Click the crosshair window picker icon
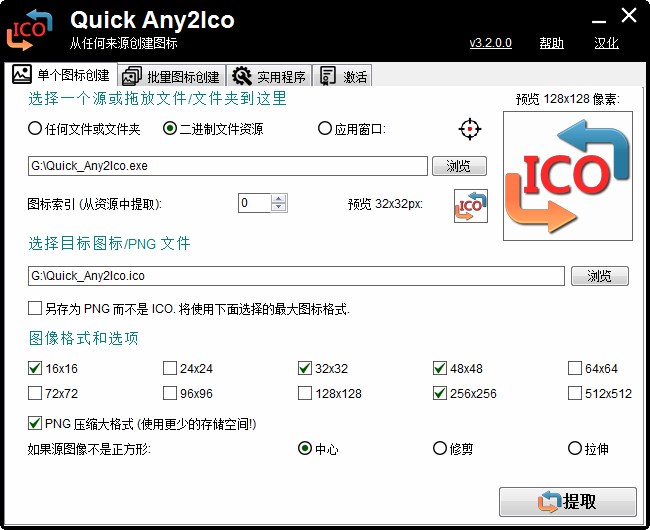This screenshot has height=530, width=650. click(470, 129)
